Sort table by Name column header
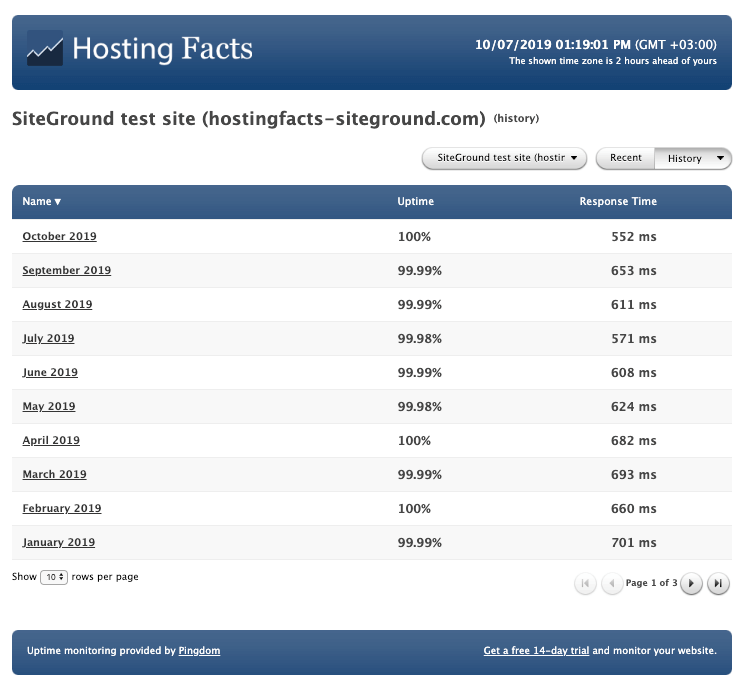Viewport: 743px width, 689px height. click(x=41, y=201)
